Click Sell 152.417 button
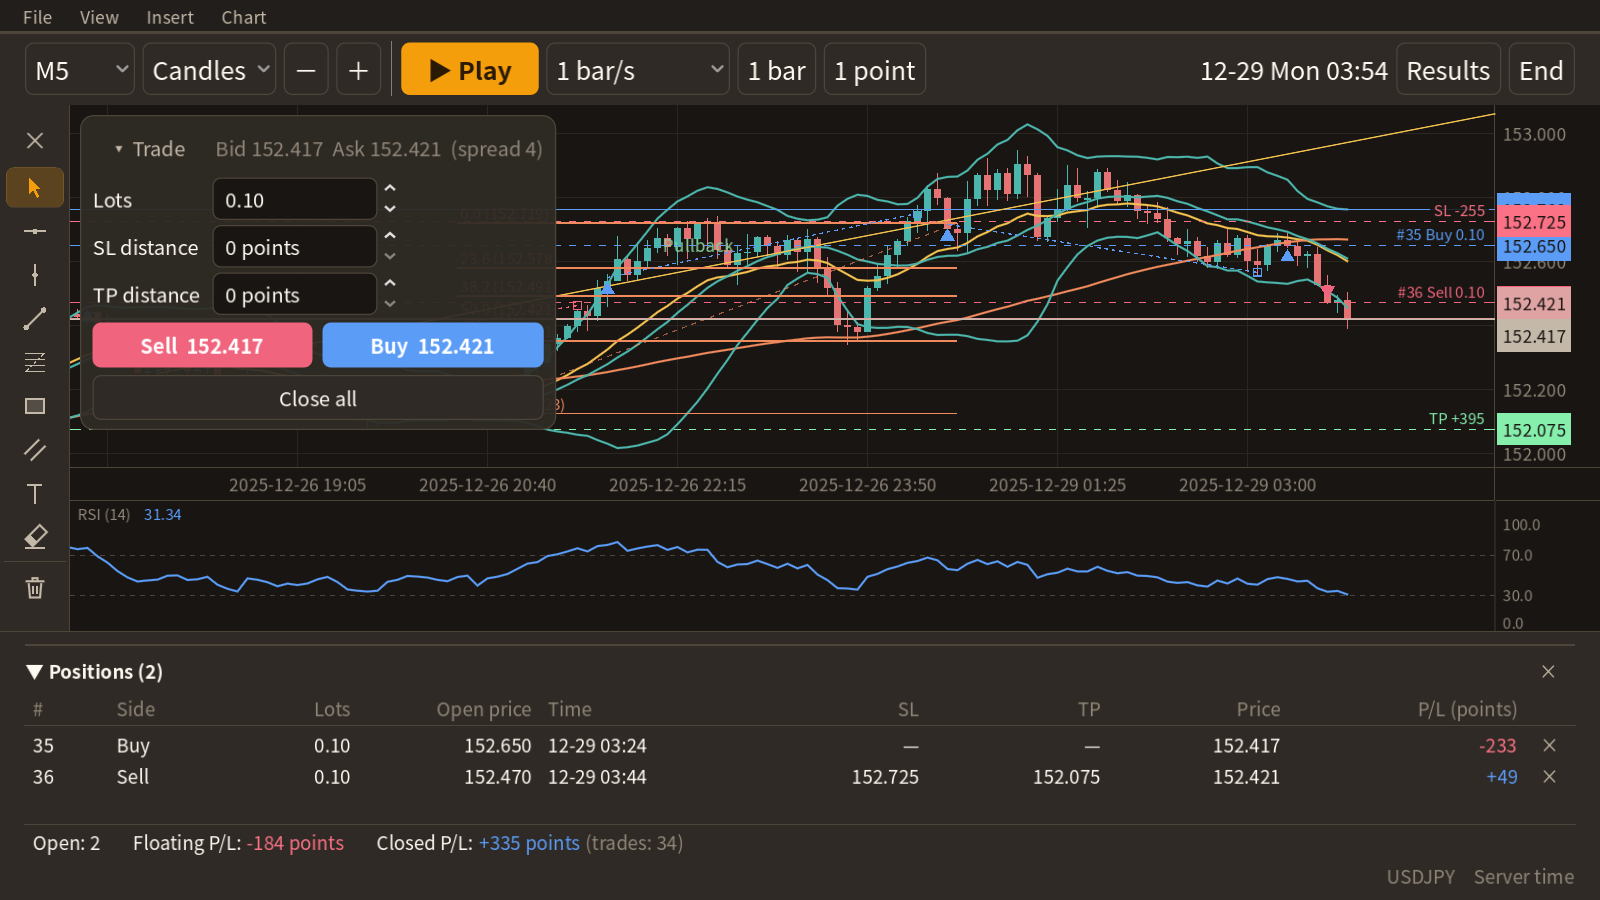 (202, 346)
